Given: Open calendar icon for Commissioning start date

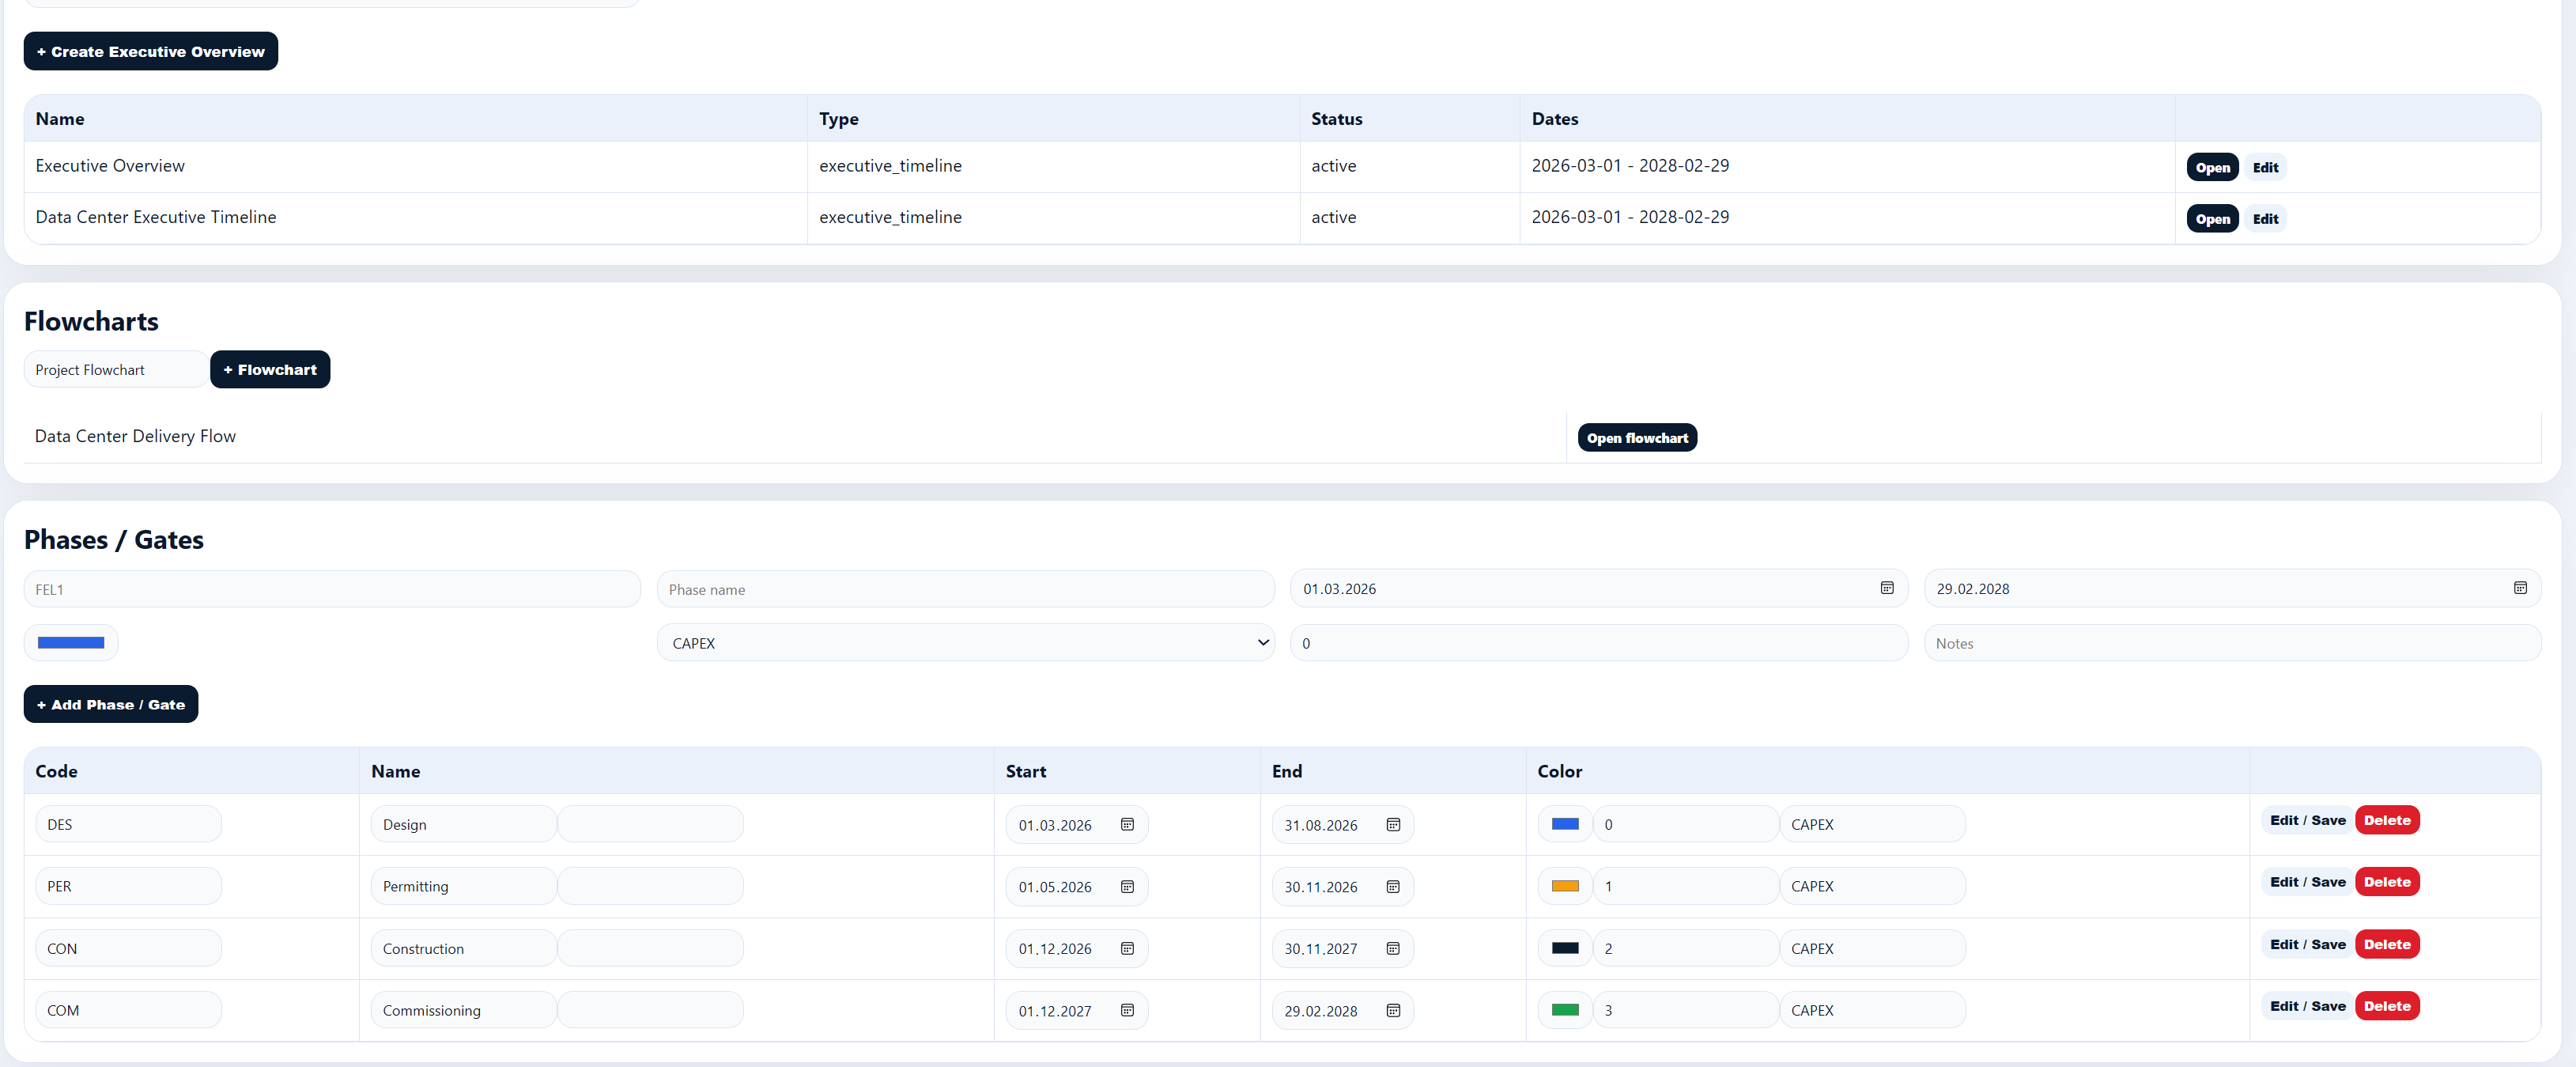Looking at the screenshot, I should tap(1127, 1010).
